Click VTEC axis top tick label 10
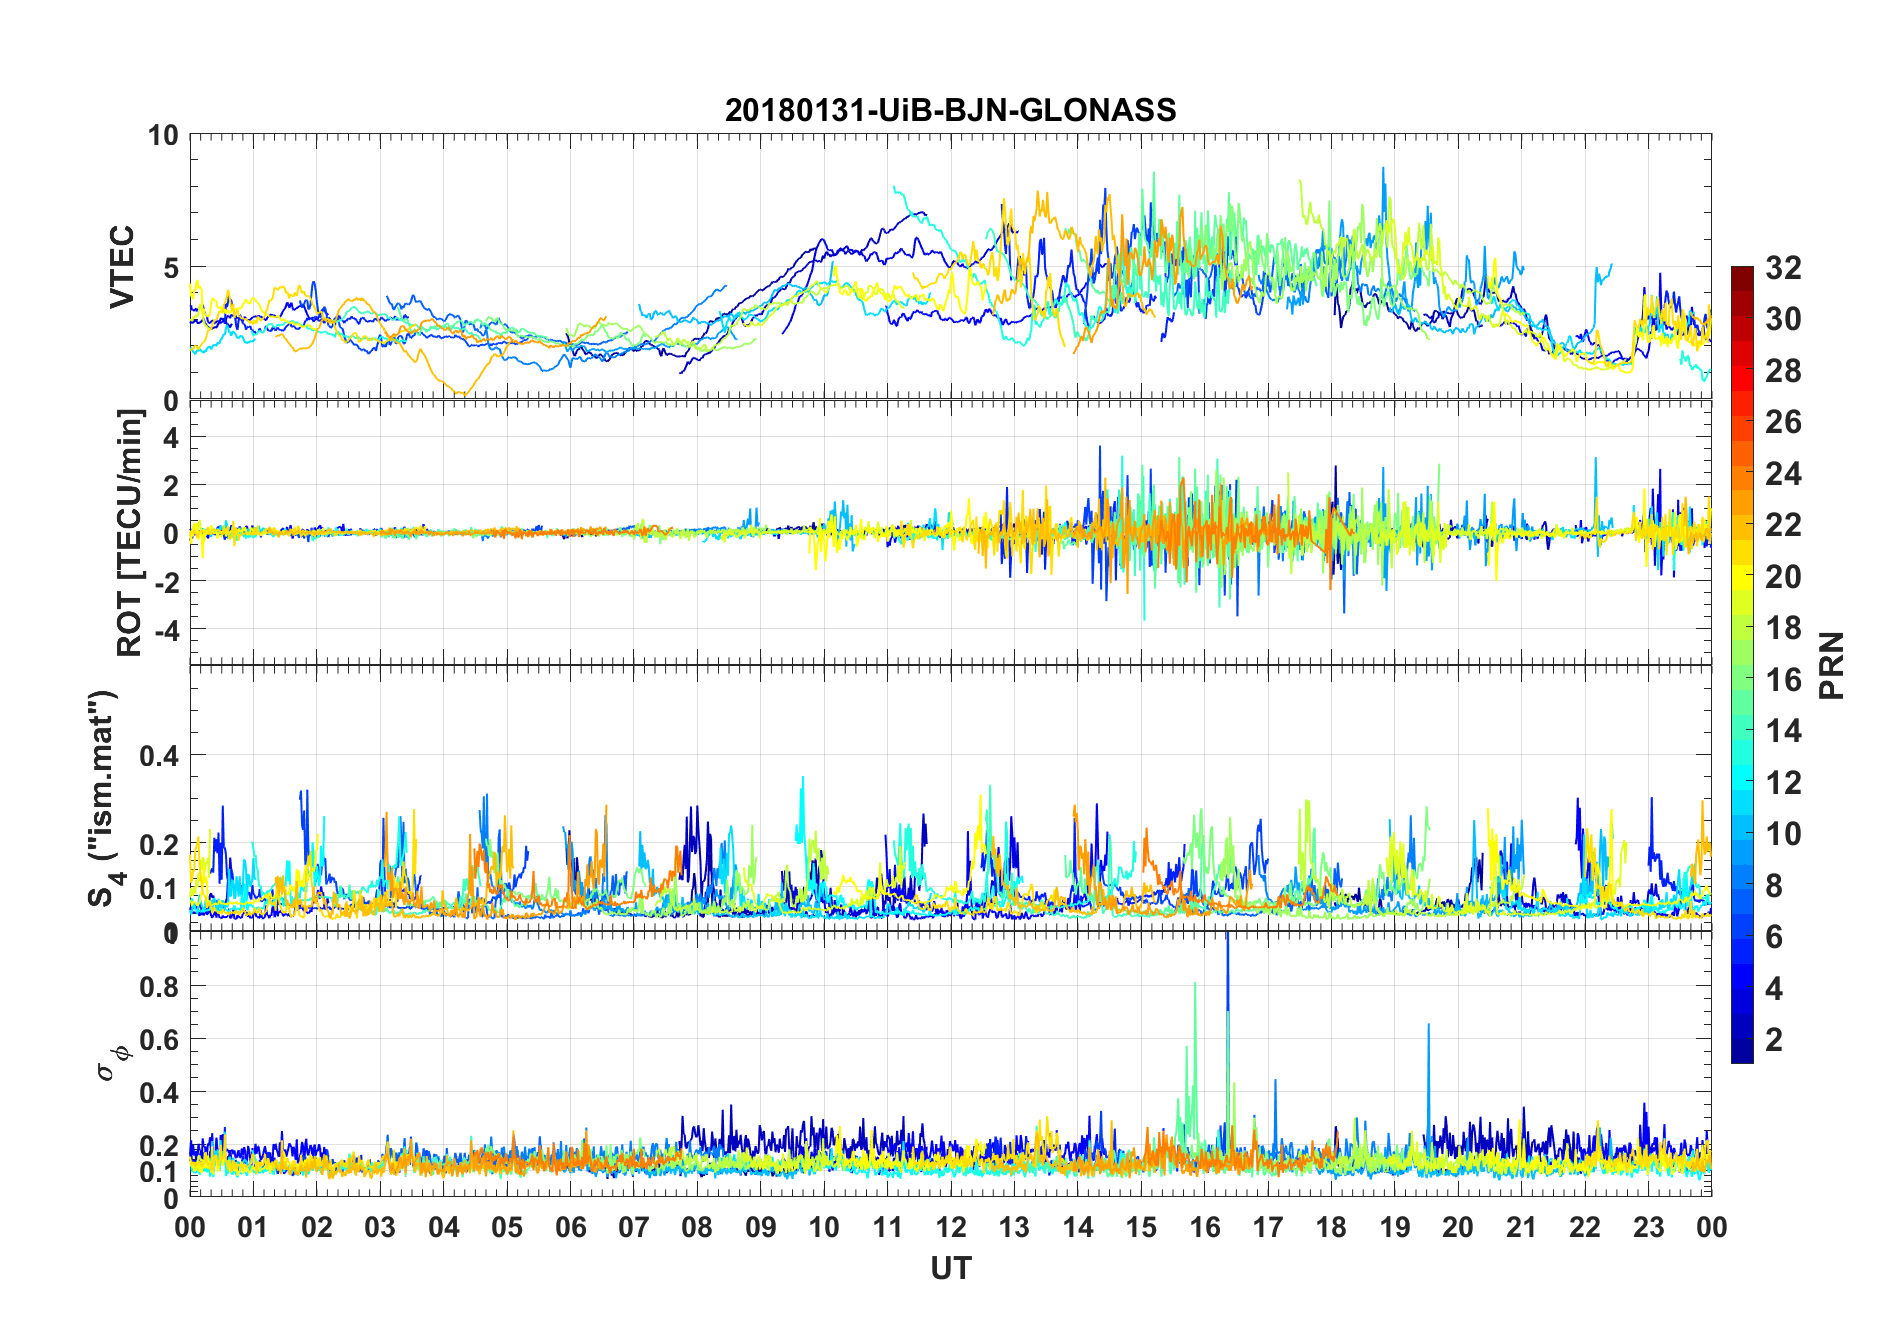 [x=163, y=136]
